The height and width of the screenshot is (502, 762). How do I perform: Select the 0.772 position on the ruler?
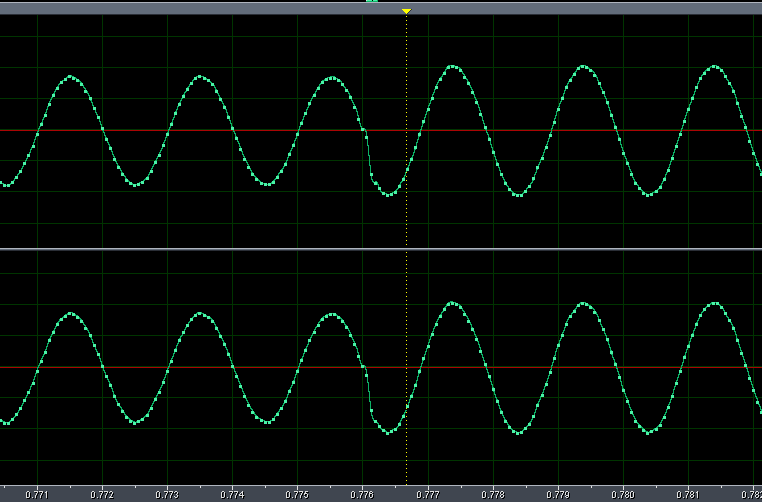coord(102,494)
